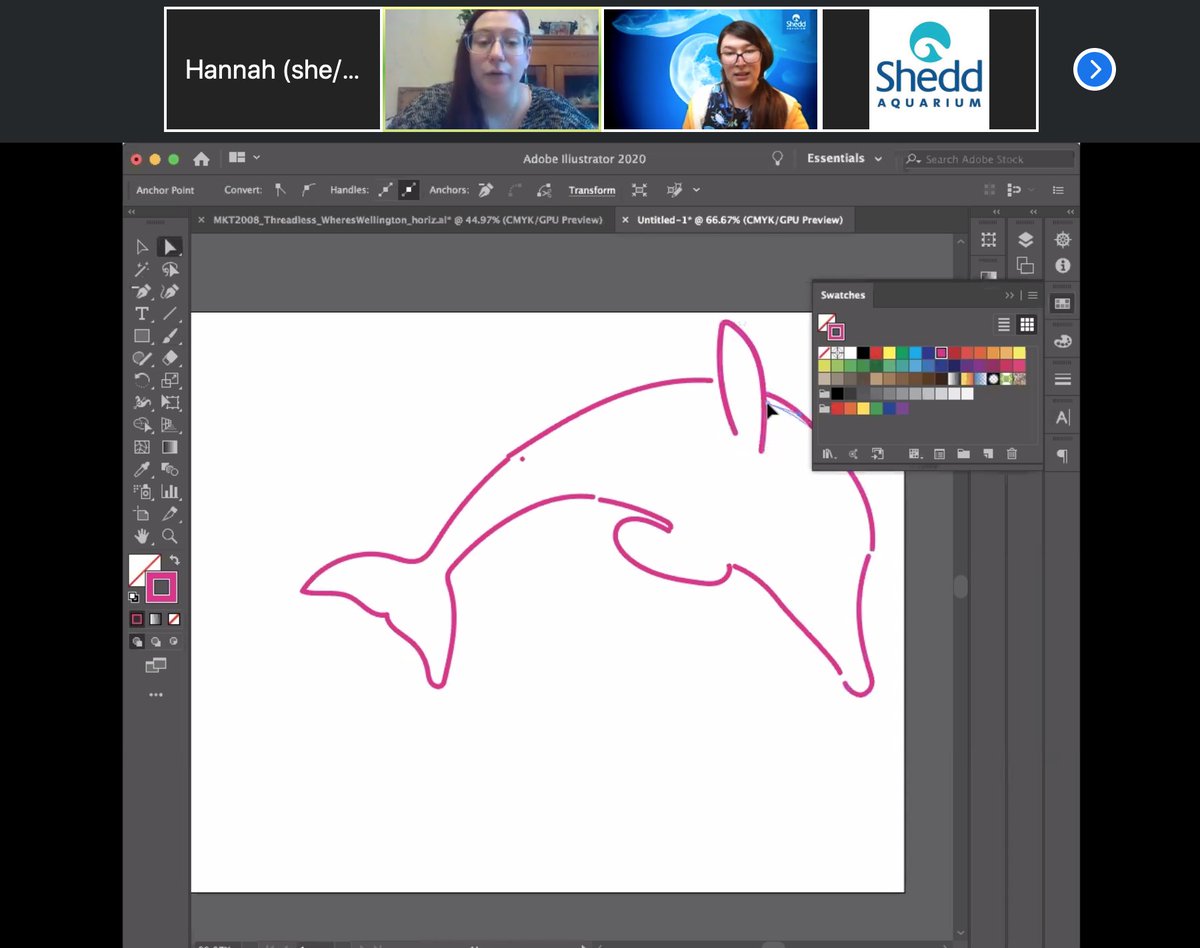Viewport: 1200px width, 948px height.
Task: Select the Free Transform tool
Action: [170, 403]
